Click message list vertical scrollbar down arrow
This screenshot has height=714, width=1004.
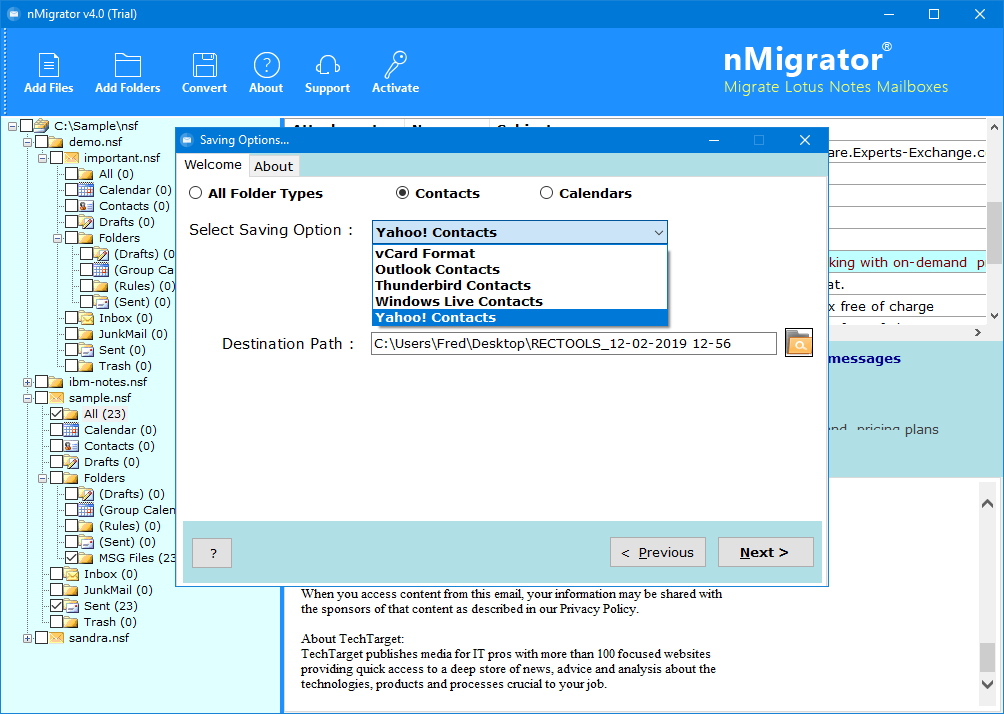[994, 316]
